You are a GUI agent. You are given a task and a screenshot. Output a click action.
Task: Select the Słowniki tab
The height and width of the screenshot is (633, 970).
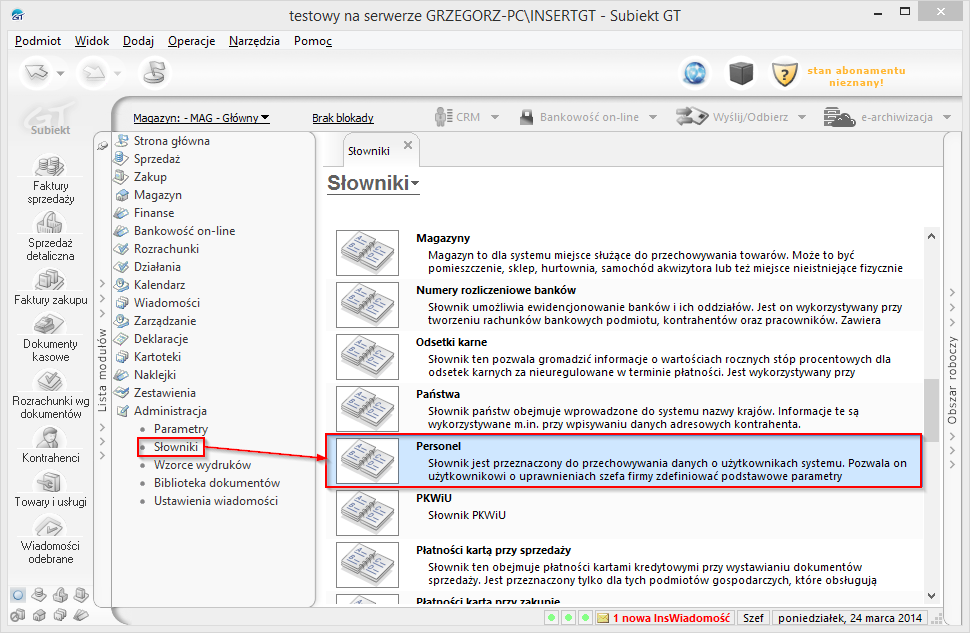(x=369, y=151)
